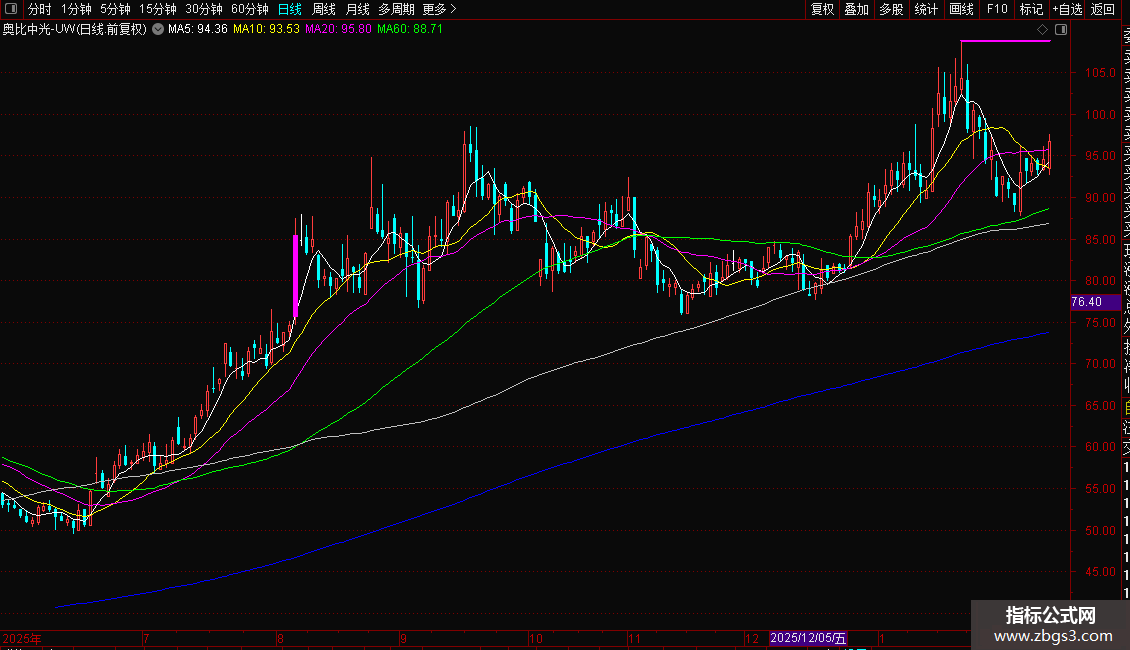Click the MA20 moving average label
Image resolution: width=1130 pixels, height=650 pixels.
click(x=338, y=30)
